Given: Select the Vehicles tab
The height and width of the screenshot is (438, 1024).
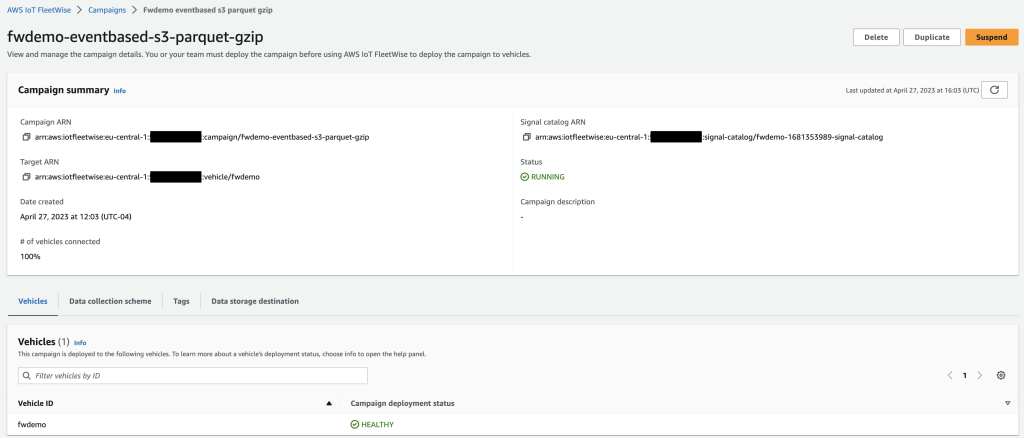Looking at the screenshot, I should [x=33, y=301].
